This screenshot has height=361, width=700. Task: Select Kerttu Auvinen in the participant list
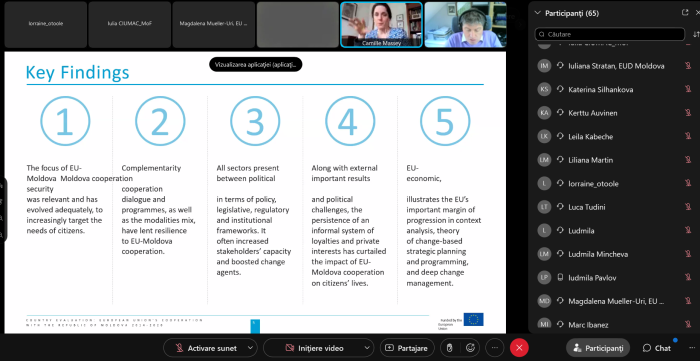point(614,113)
